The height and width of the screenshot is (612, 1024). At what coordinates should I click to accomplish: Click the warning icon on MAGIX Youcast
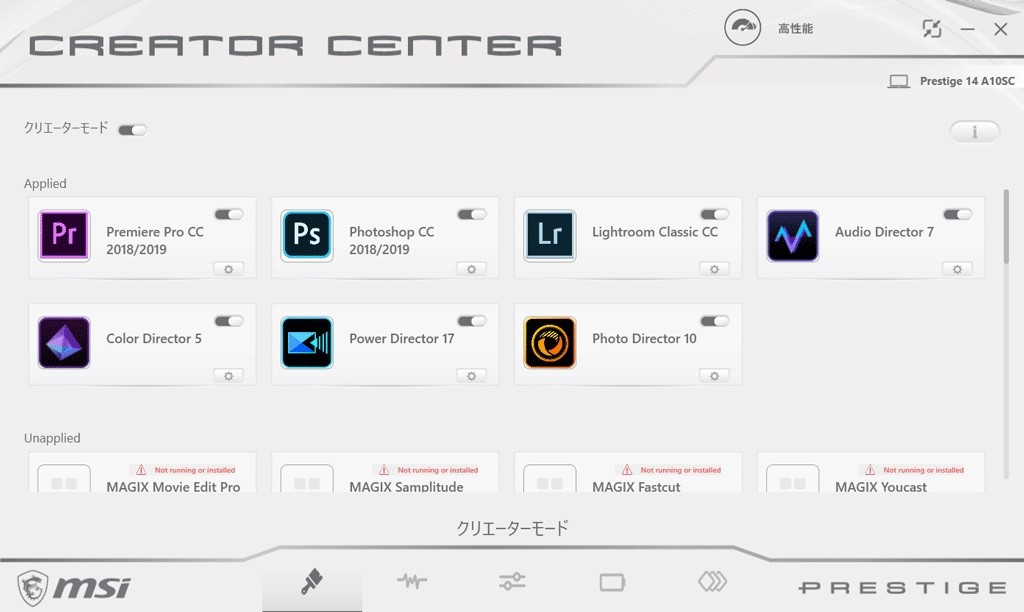click(x=870, y=470)
